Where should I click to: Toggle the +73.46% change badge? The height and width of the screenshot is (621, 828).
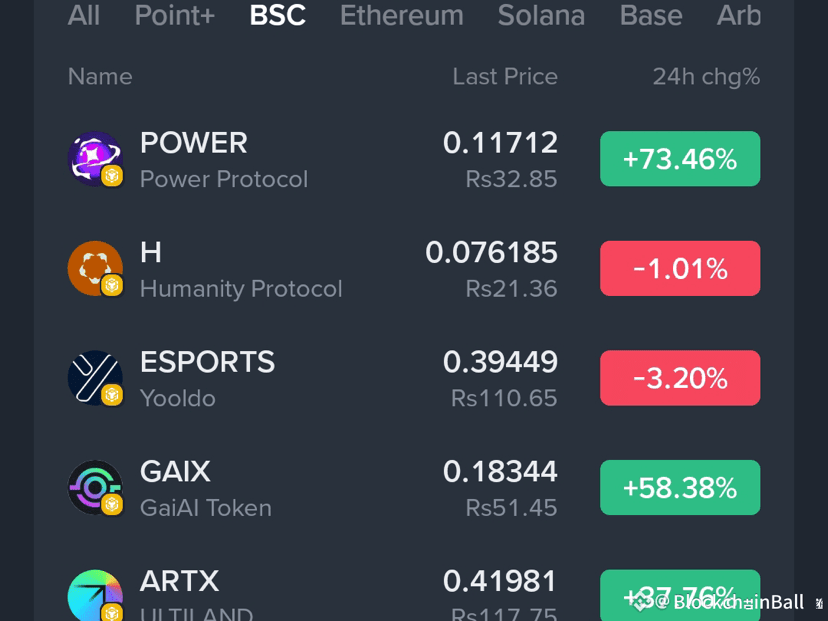pos(680,158)
